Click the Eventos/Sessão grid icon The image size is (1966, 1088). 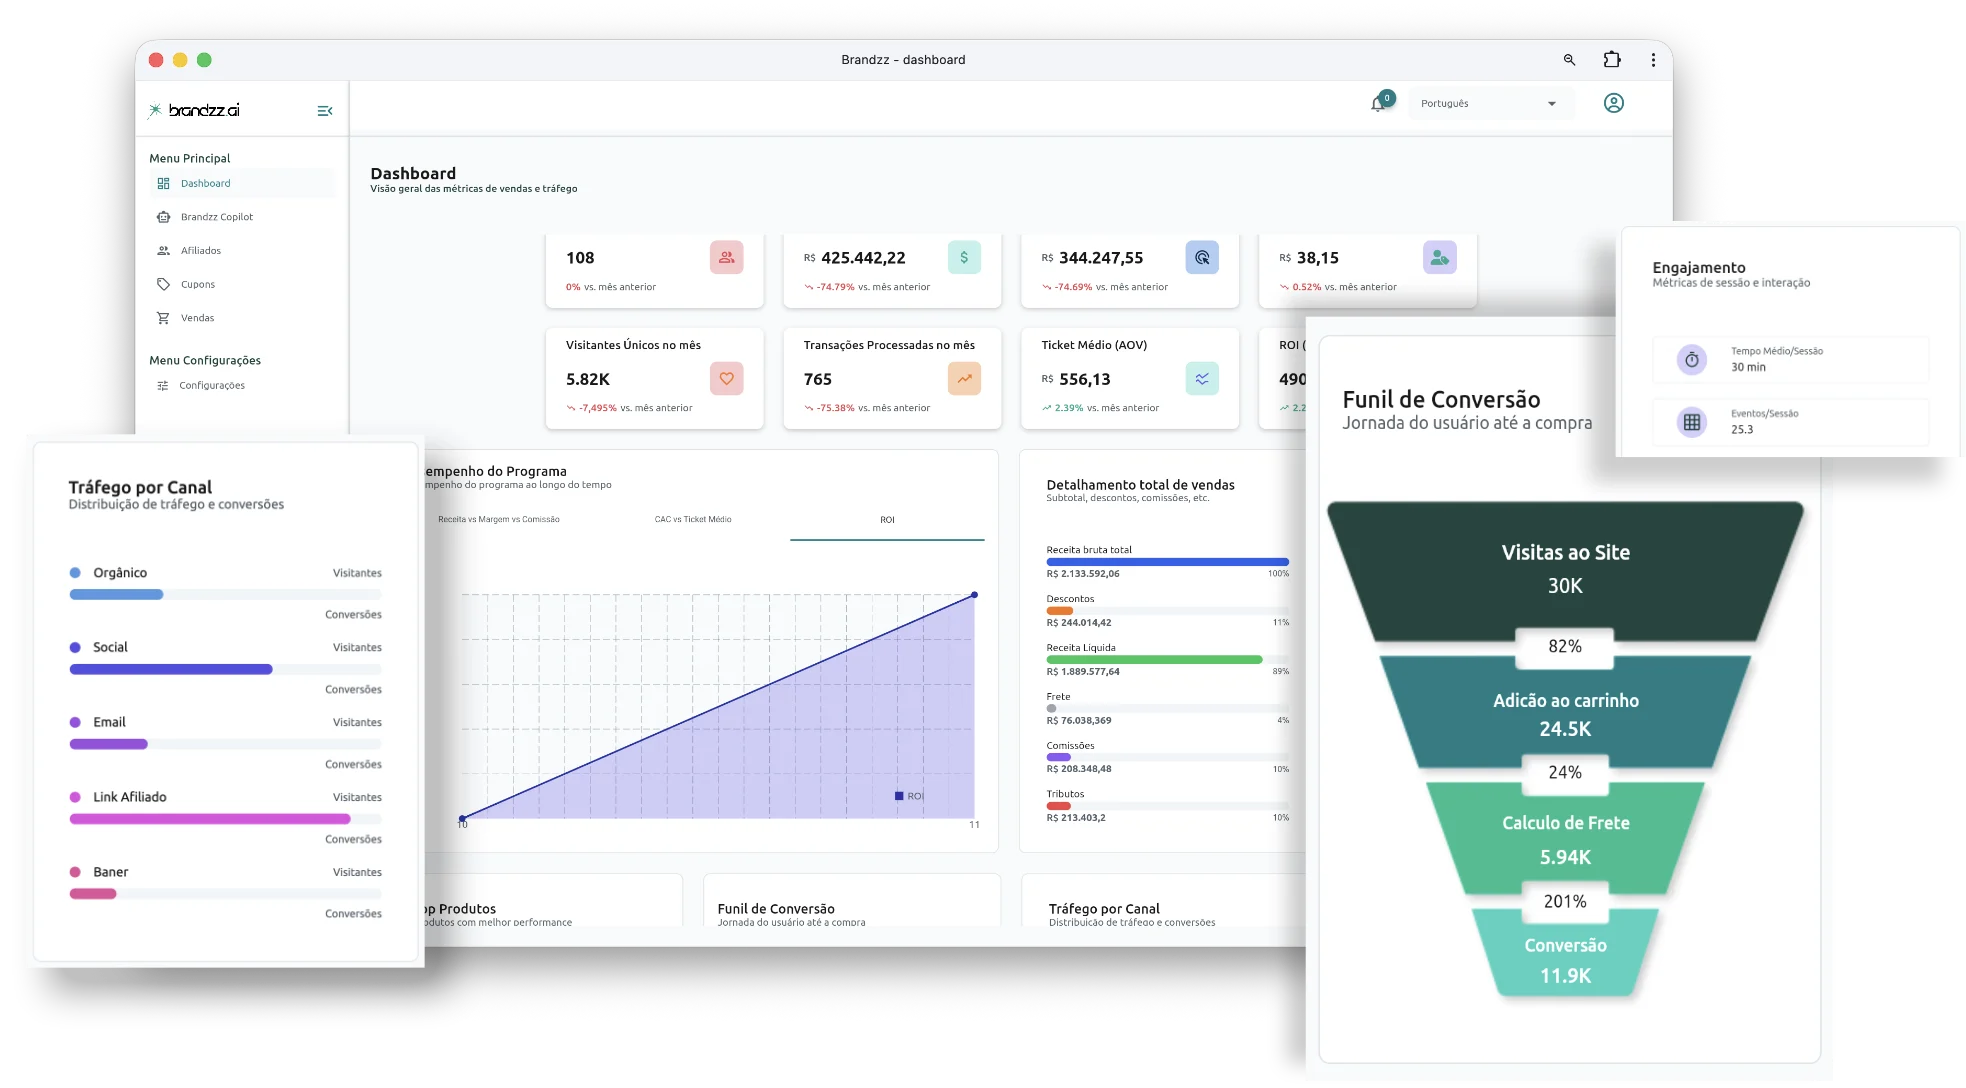click(x=1690, y=421)
